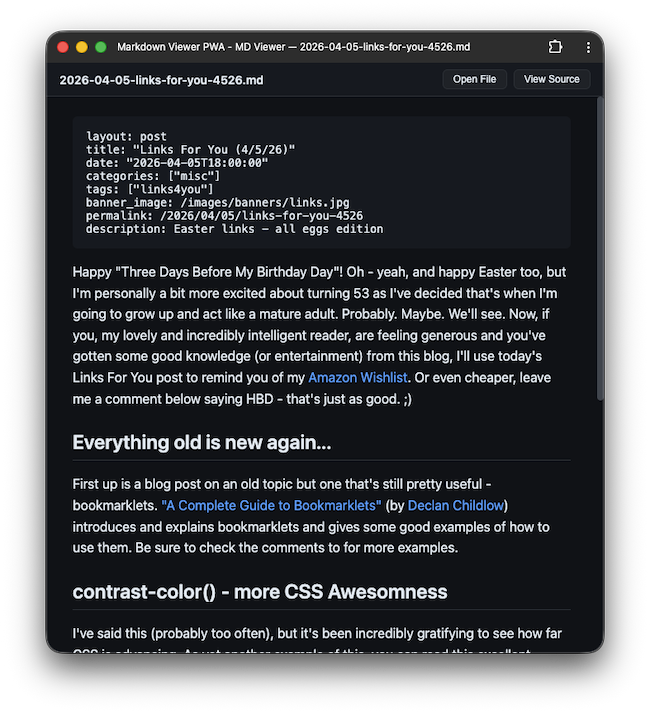
Task: Click the "contrast-color() - more CSS Awesomness" heading
Action: pos(259,591)
